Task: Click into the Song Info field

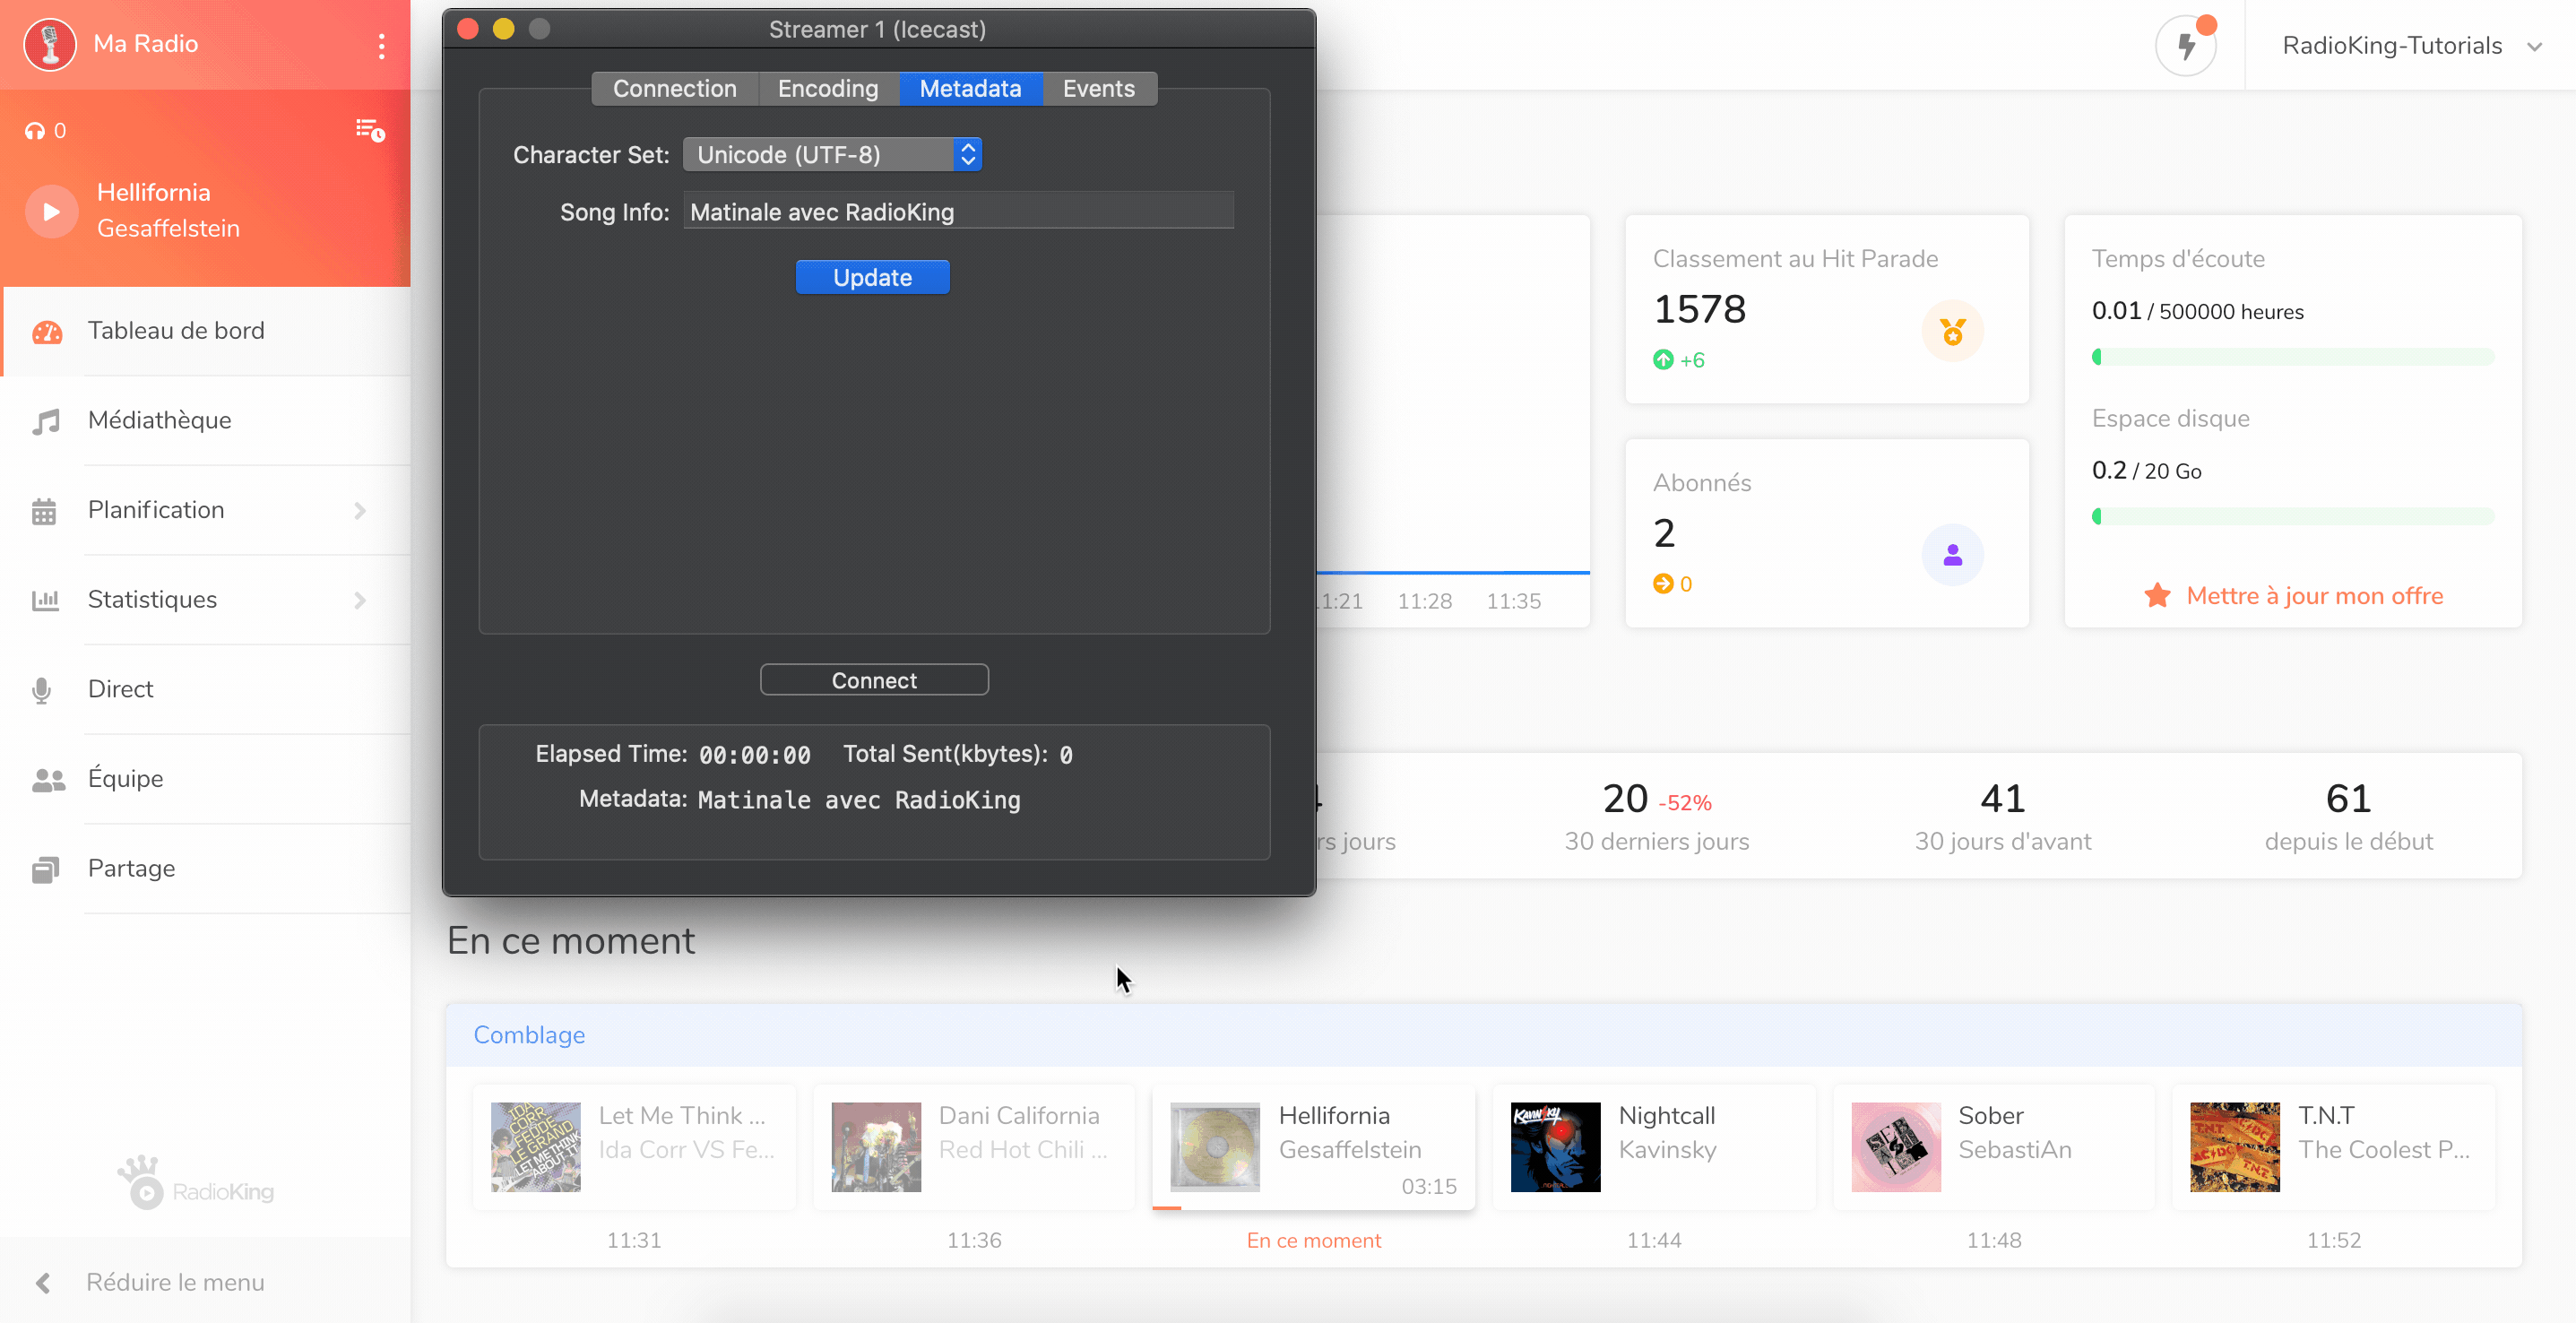Action: pyautogui.click(x=957, y=212)
